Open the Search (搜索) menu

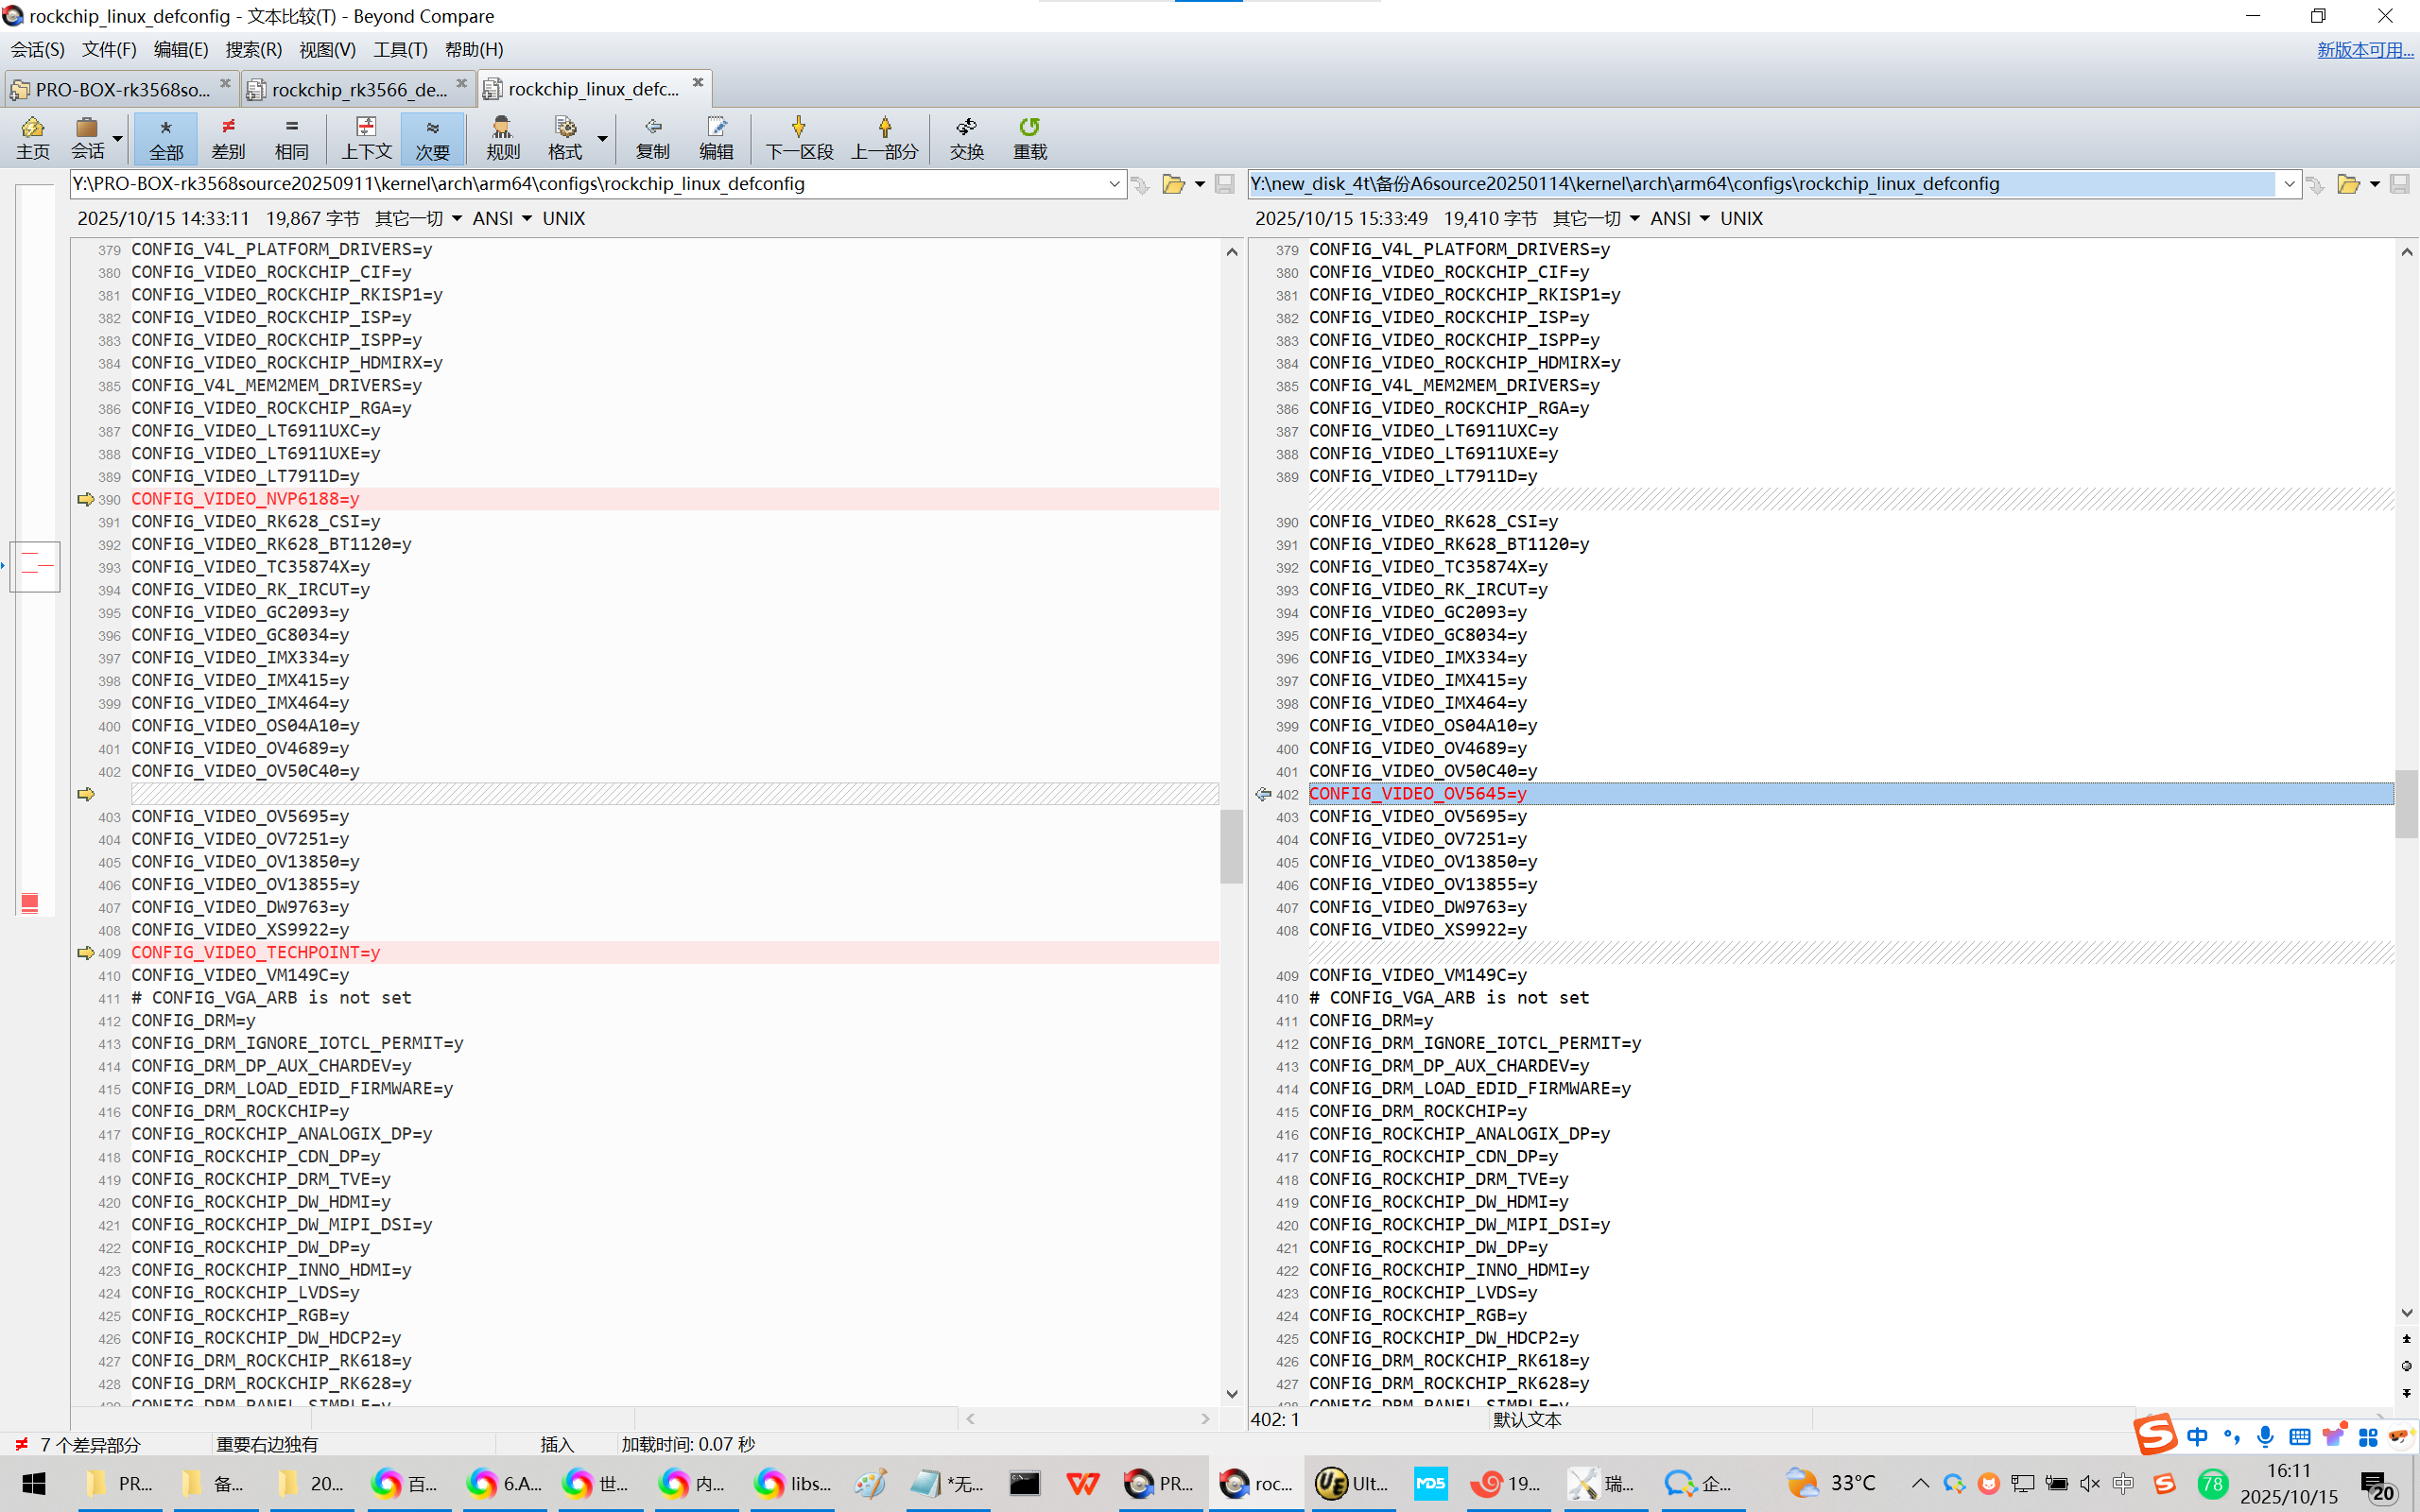click(x=253, y=49)
